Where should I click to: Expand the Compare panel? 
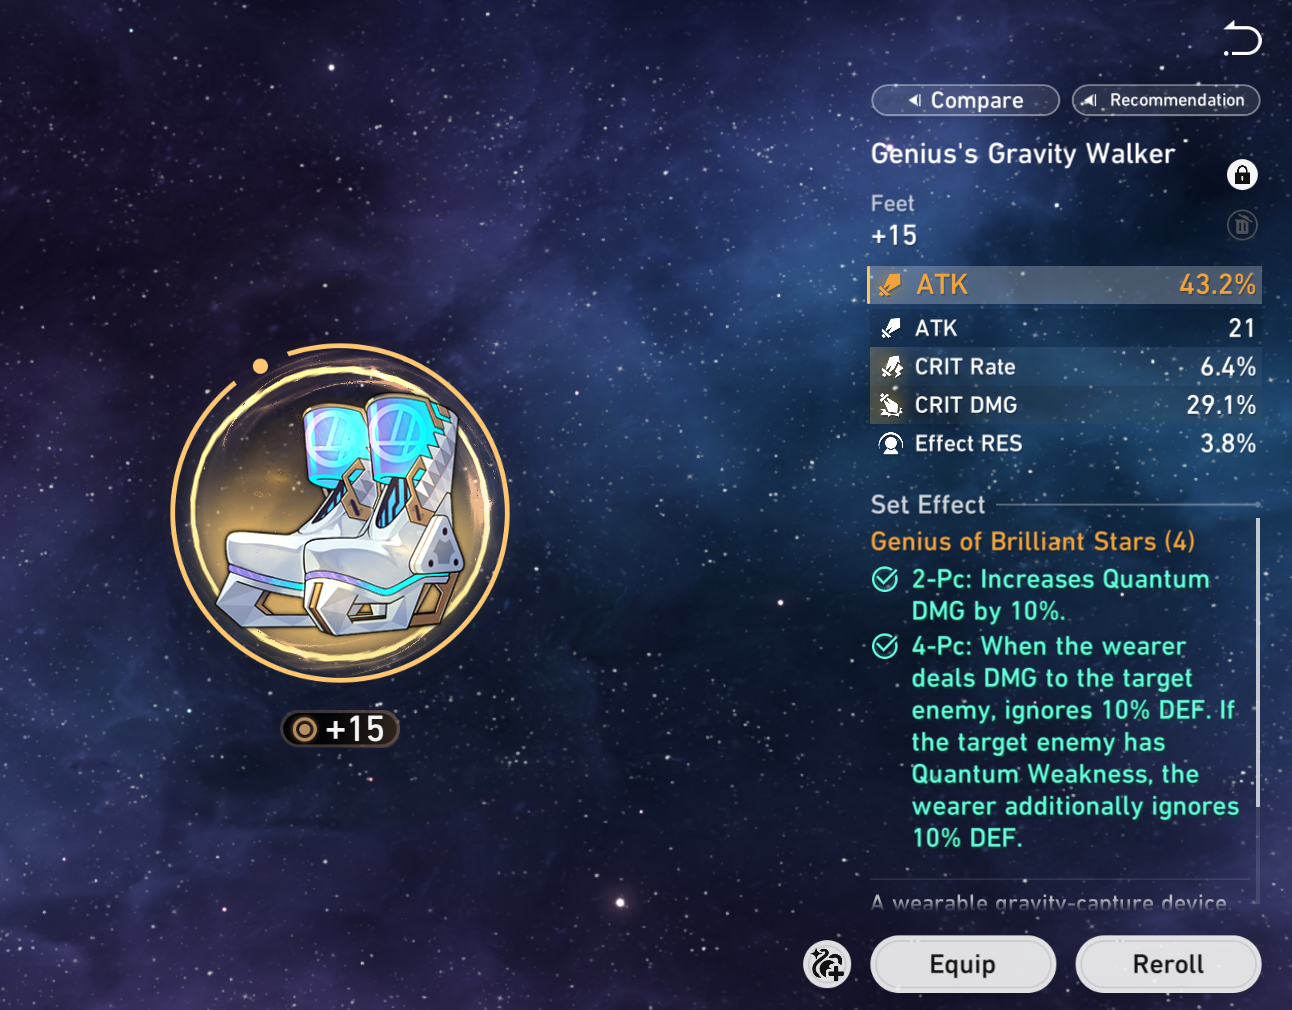(x=965, y=100)
